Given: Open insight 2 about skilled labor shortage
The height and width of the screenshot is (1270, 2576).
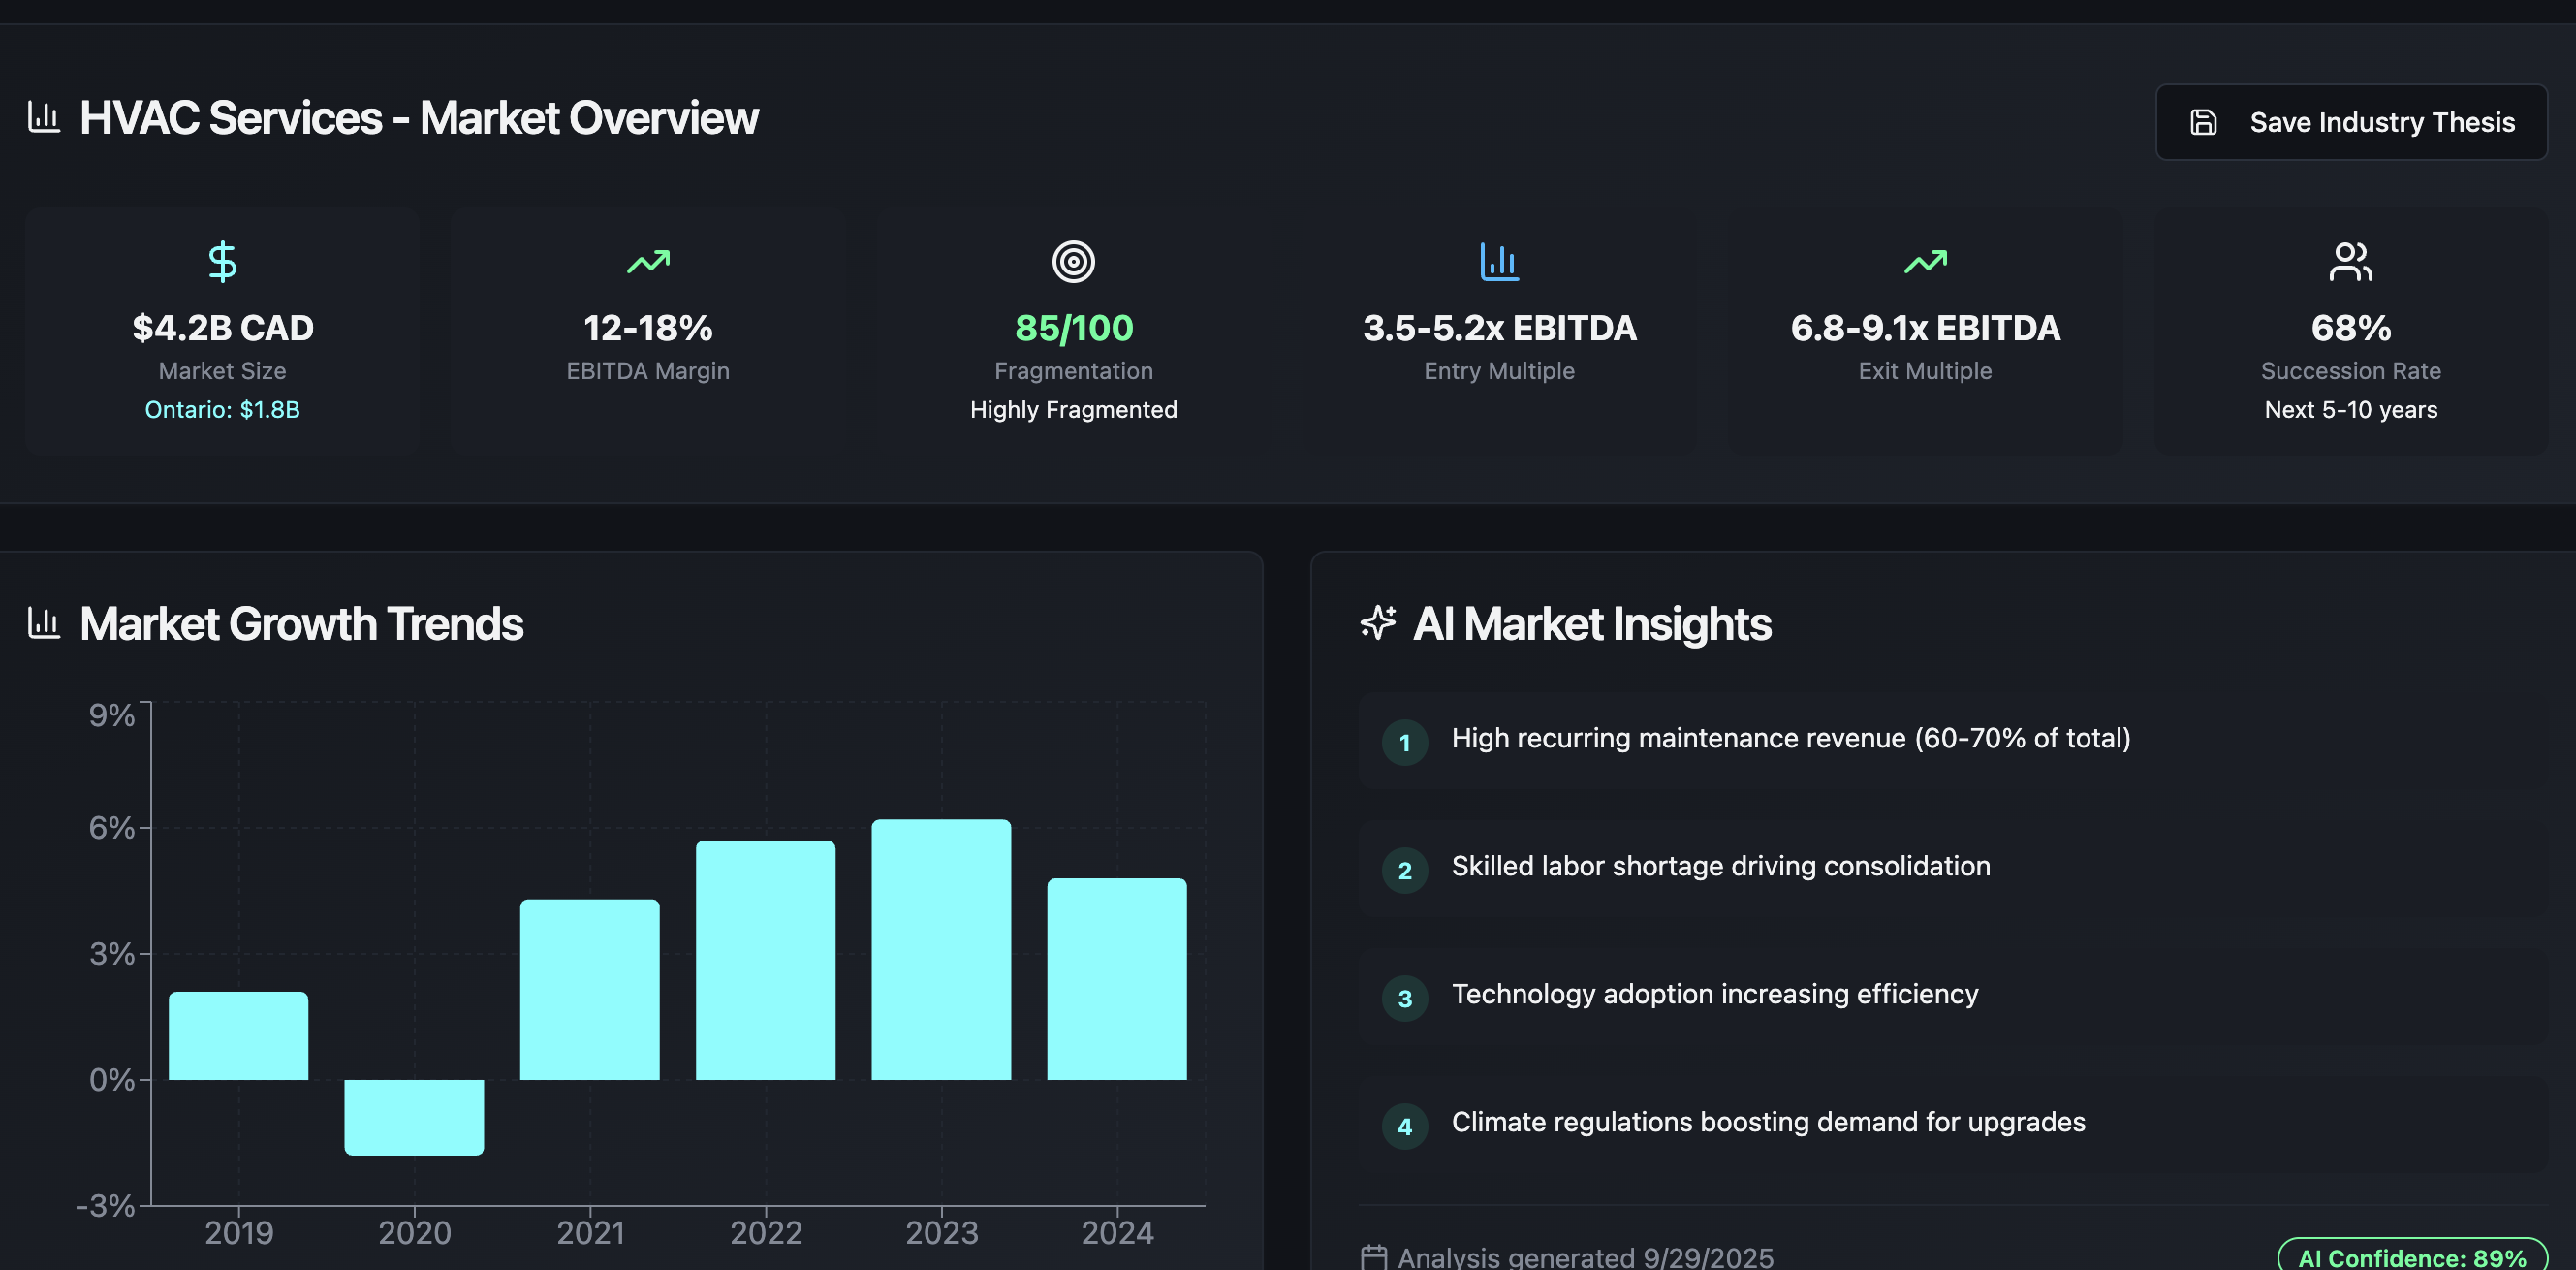Looking at the screenshot, I should point(1720,867).
